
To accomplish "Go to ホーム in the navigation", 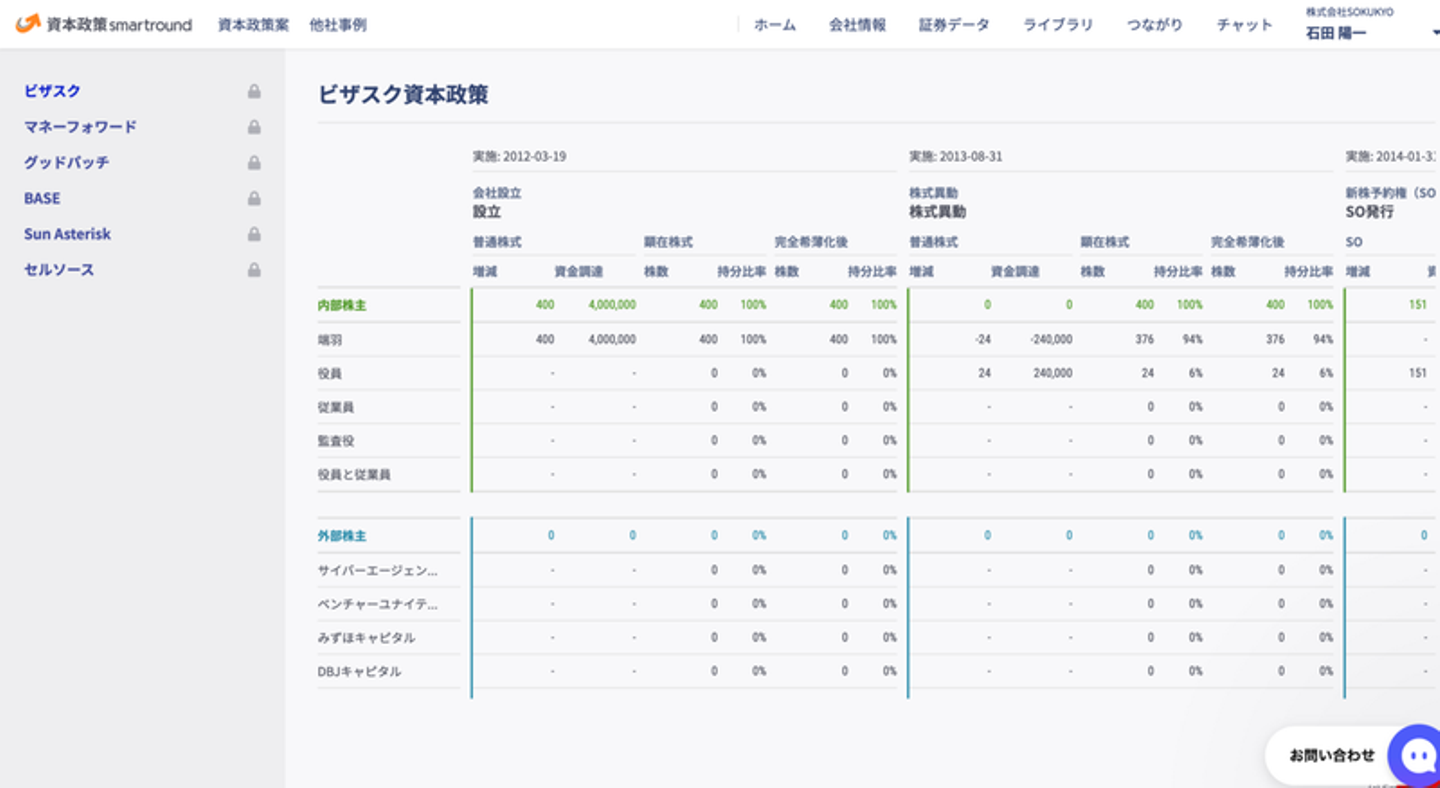I will tap(775, 25).
